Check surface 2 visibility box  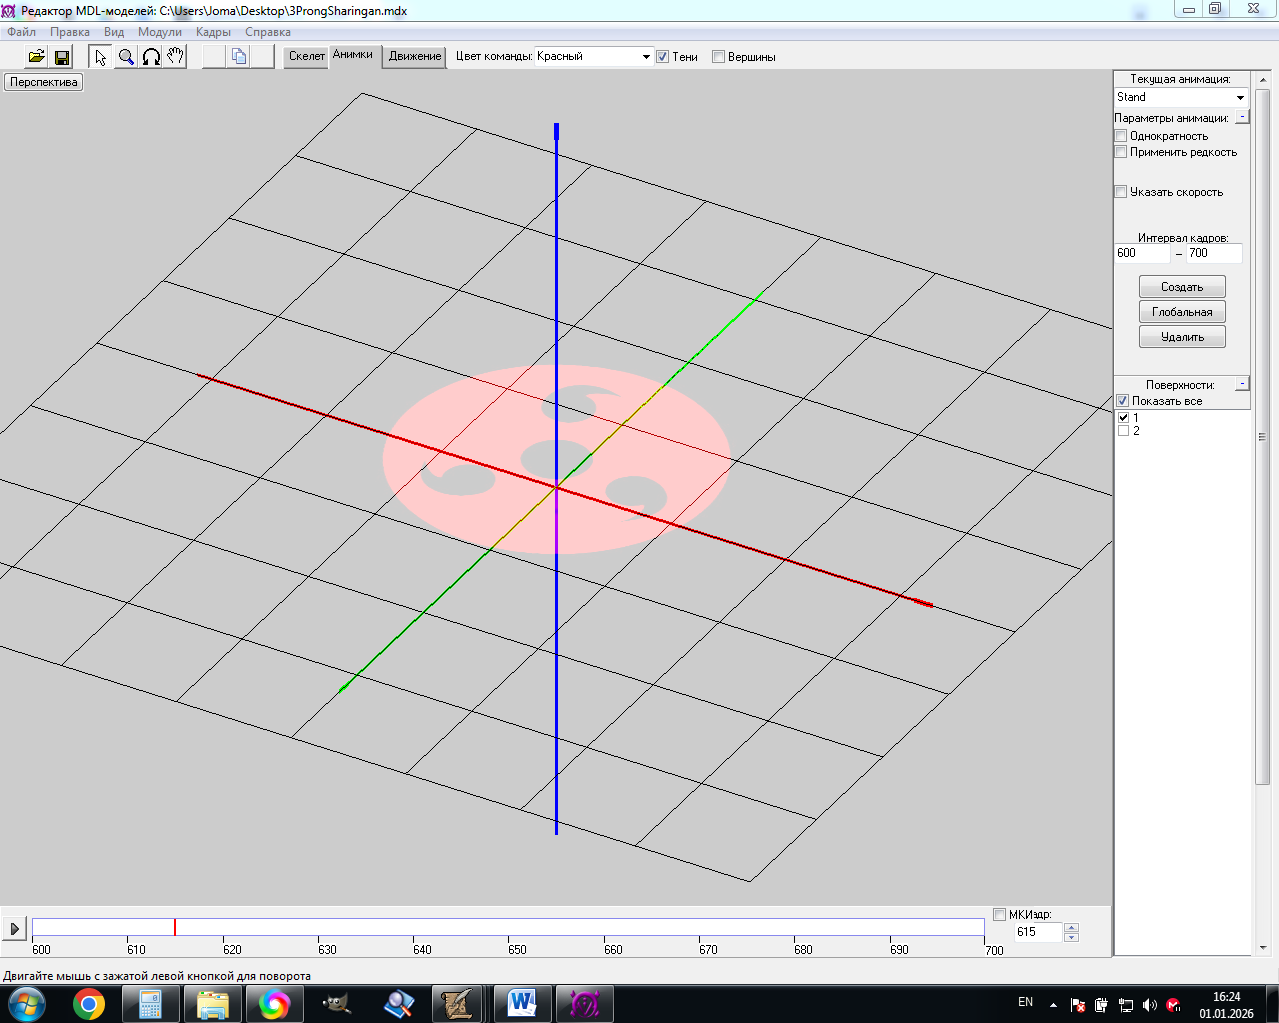click(x=1123, y=431)
